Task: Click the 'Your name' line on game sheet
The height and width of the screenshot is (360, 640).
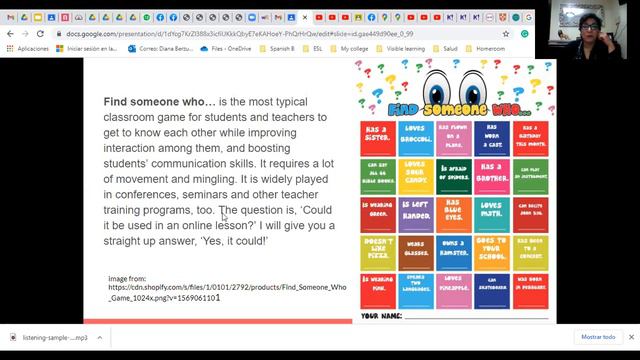Action: [x=455, y=316]
